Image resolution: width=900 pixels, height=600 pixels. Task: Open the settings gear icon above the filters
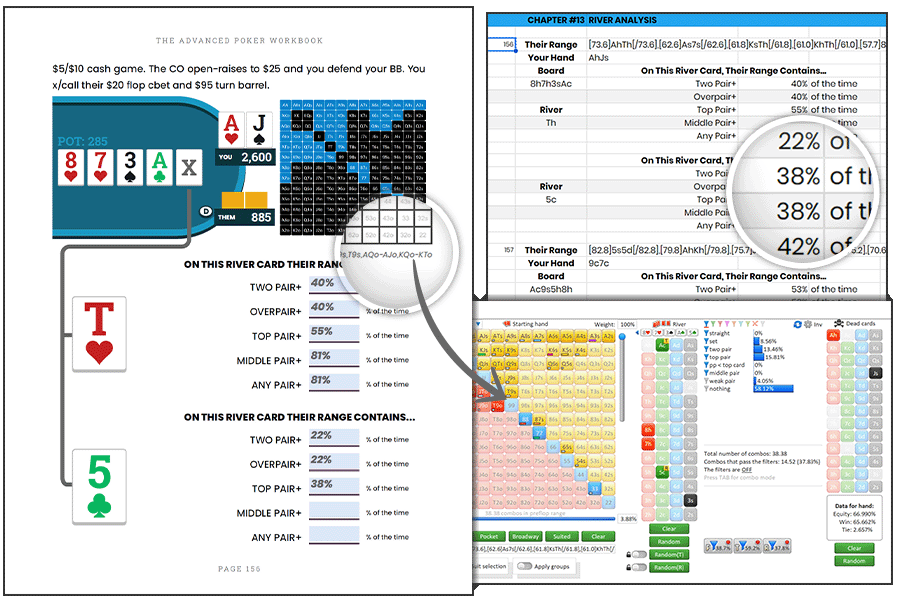pyautogui.click(x=808, y=324)
